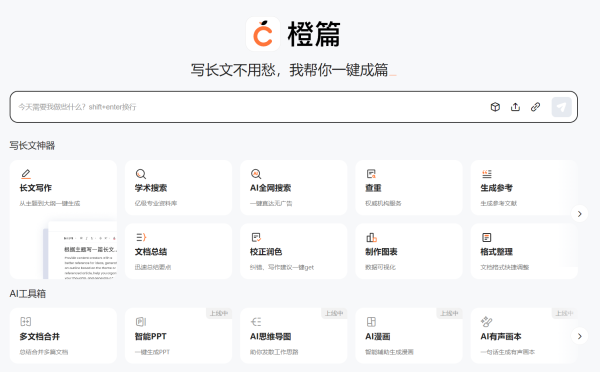Open the 格式整理 tool
600x372 pixels.
pyautogui.click(x=524, y=251)
